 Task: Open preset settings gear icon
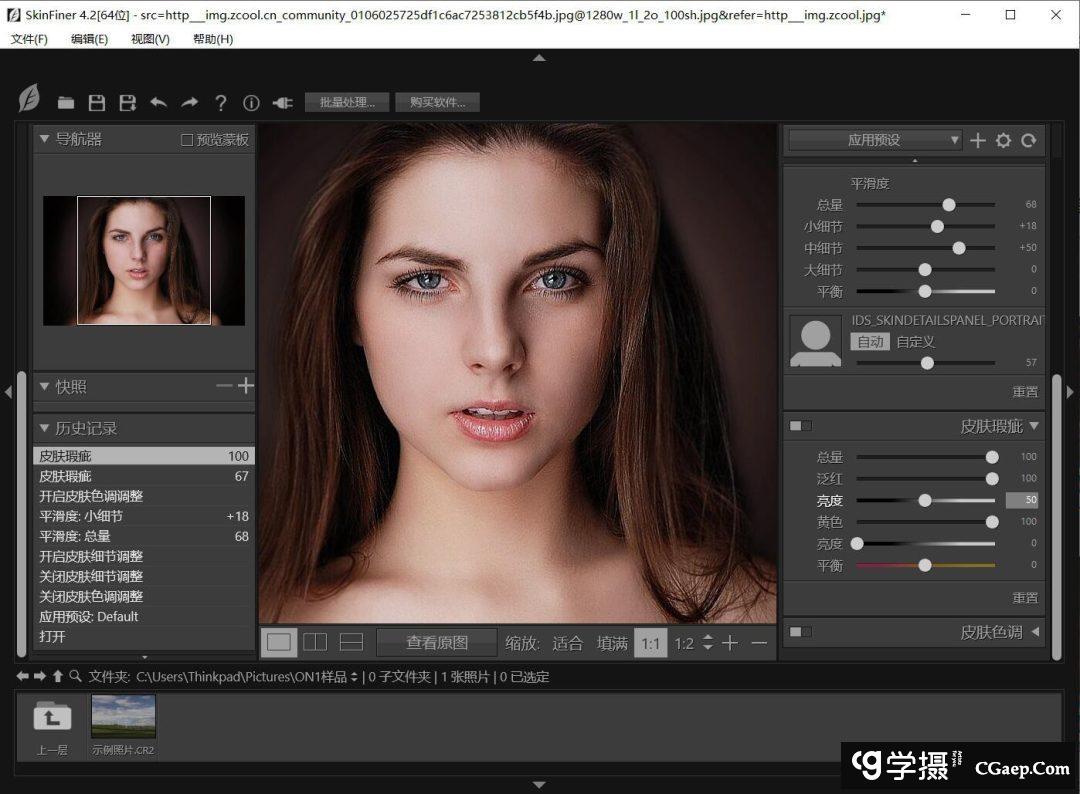[x=1003, y=140]
